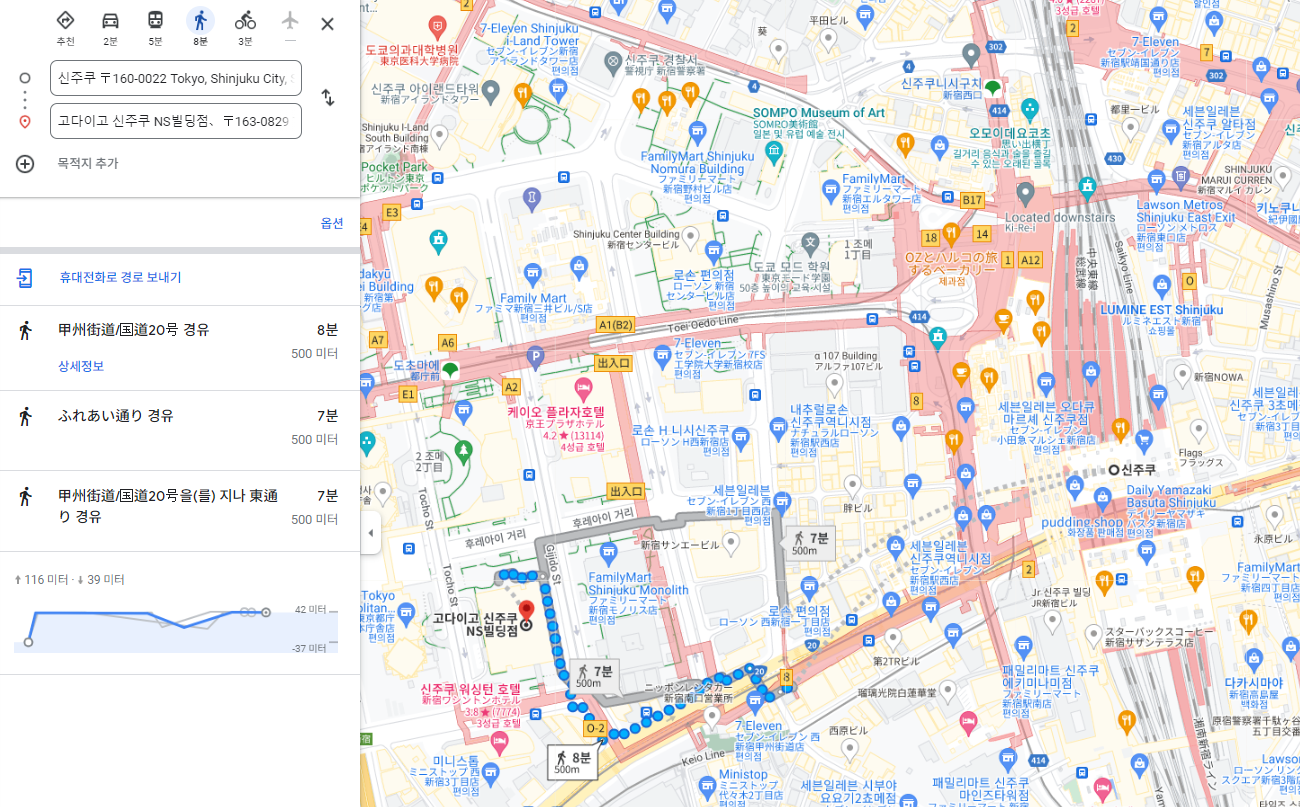Edit the starting point address field

(x=176, y=78)
